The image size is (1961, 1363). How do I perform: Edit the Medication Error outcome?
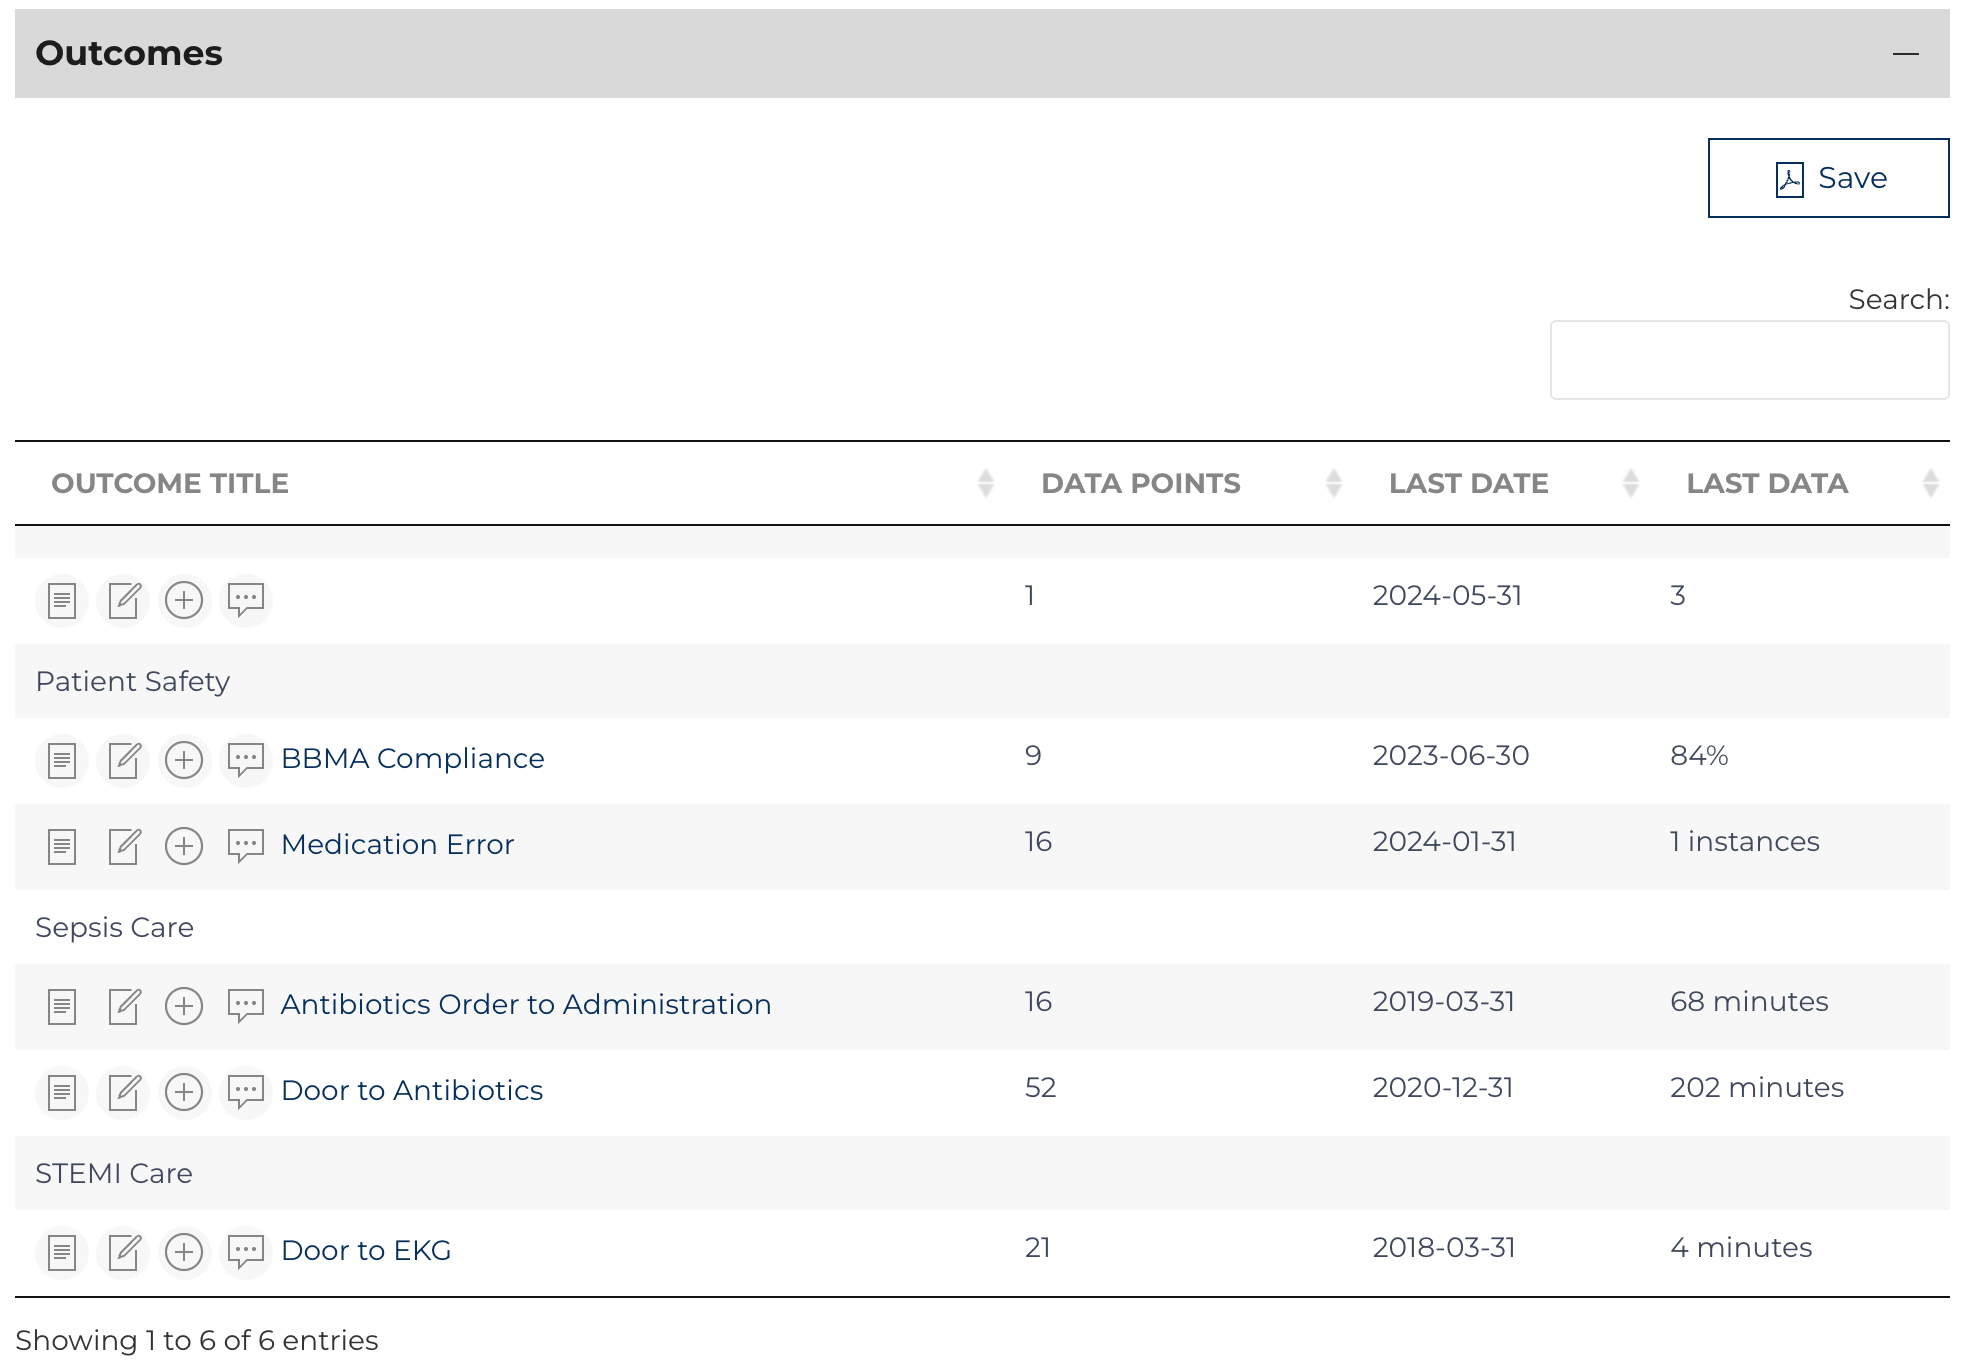[x=124, y=847]
